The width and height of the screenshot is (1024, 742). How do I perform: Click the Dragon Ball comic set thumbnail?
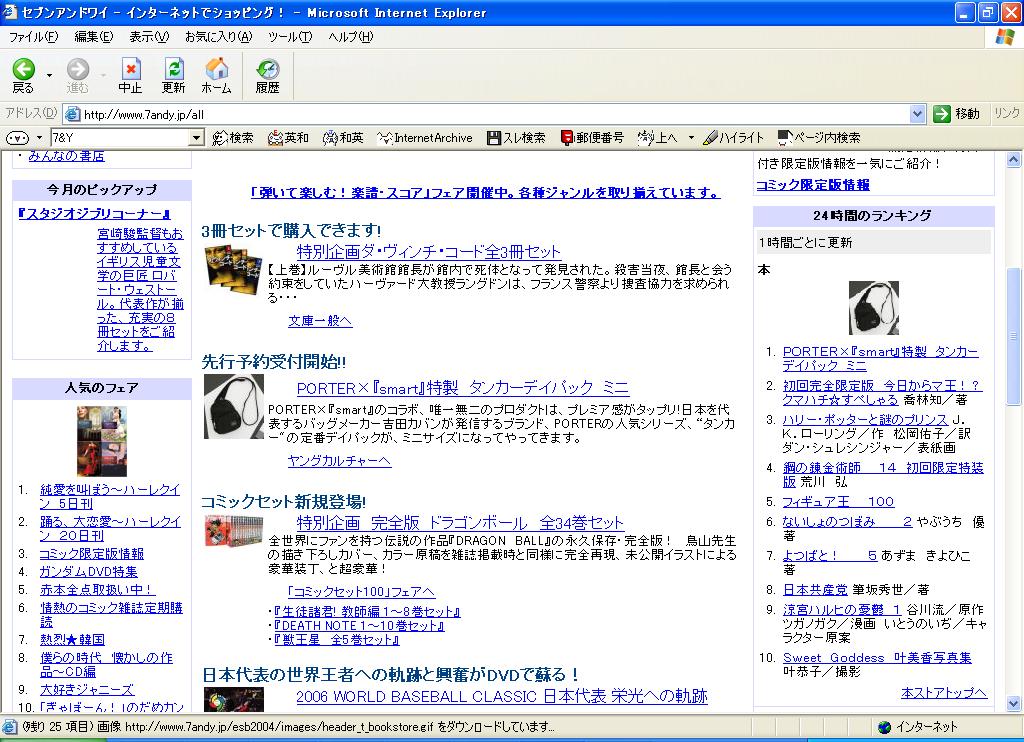tap(234, 530)
